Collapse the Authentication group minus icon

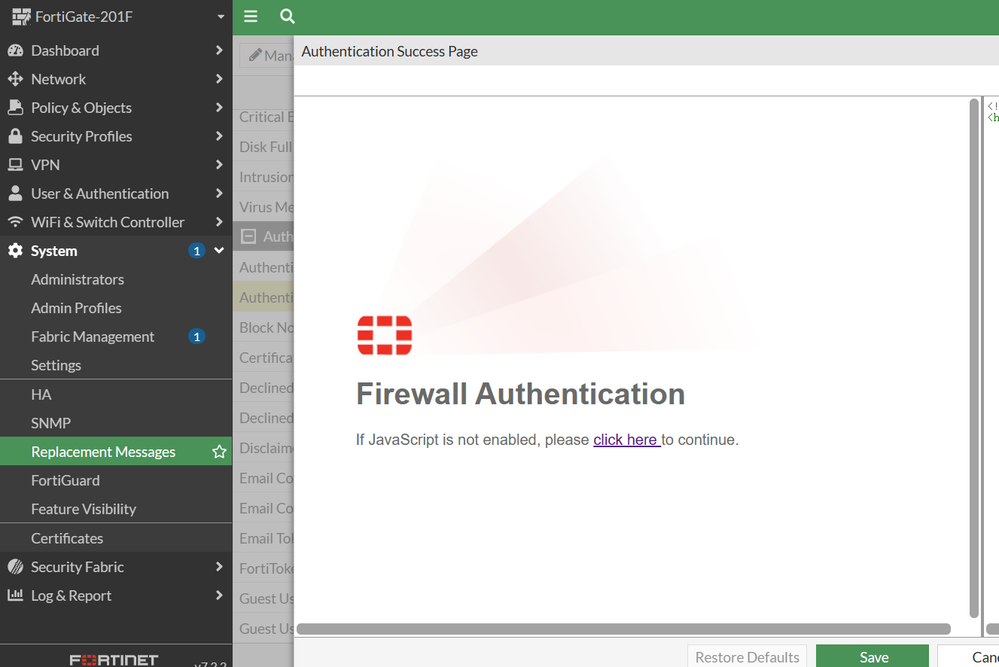point(248,236)
